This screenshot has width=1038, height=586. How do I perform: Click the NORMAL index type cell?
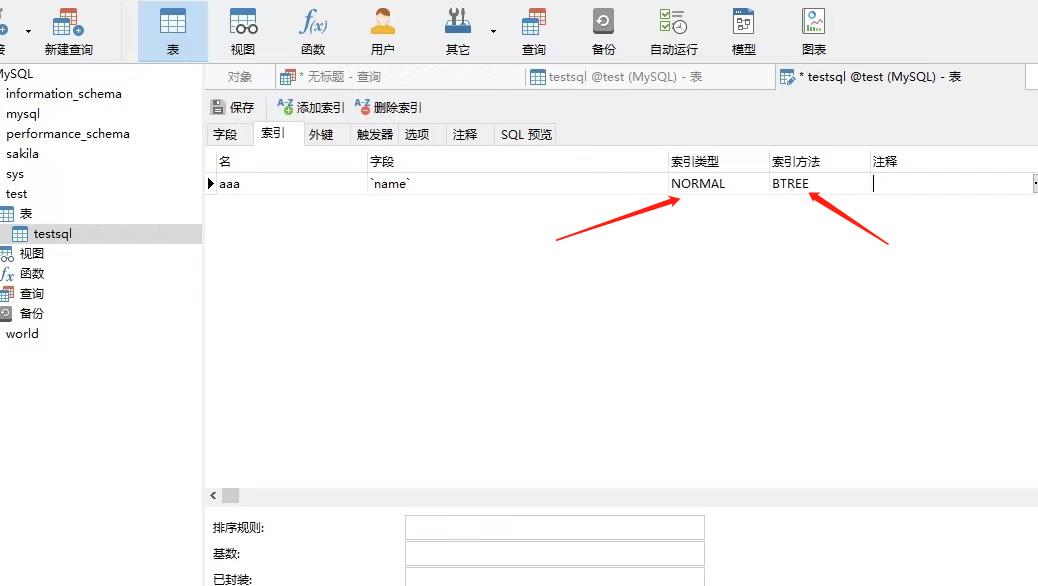(719, 184)
